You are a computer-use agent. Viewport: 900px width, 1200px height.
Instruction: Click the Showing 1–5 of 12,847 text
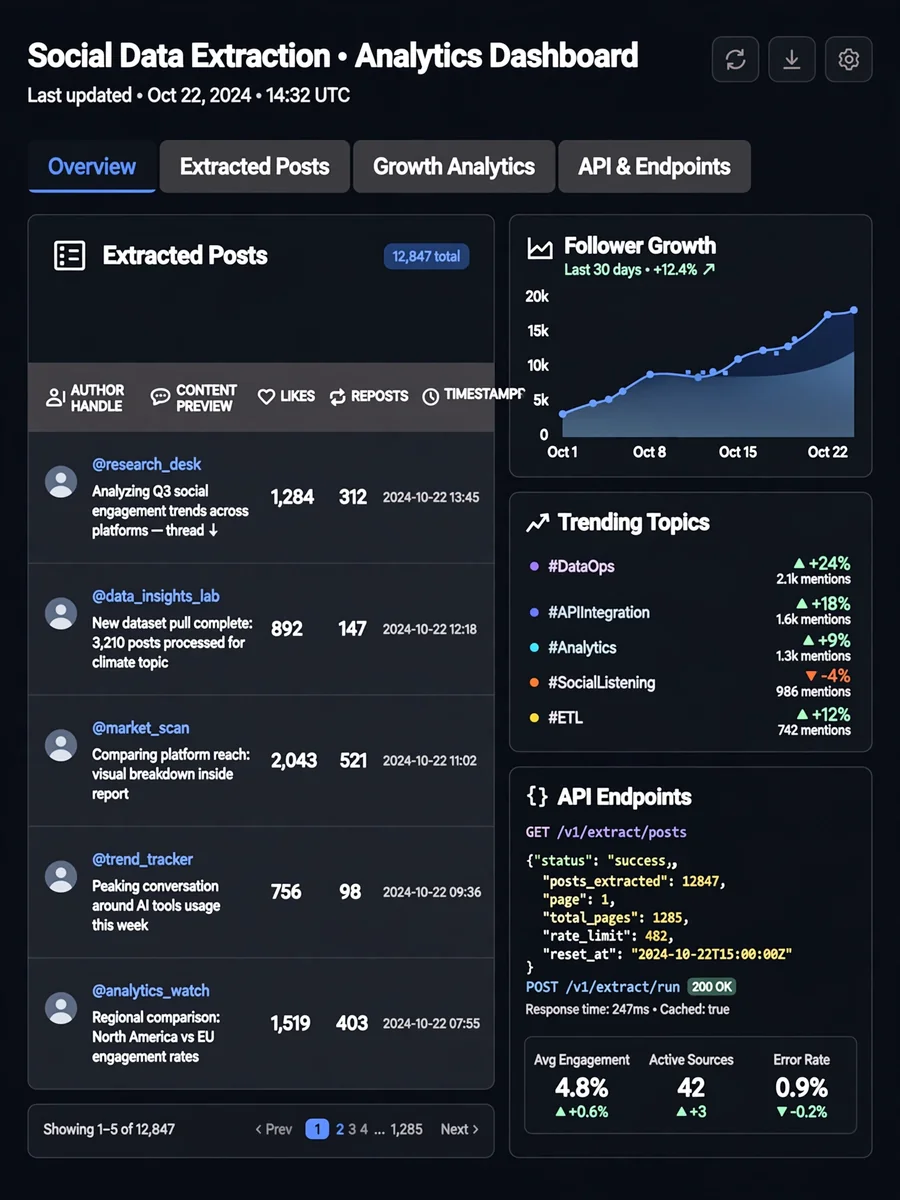coord(109,1129)
